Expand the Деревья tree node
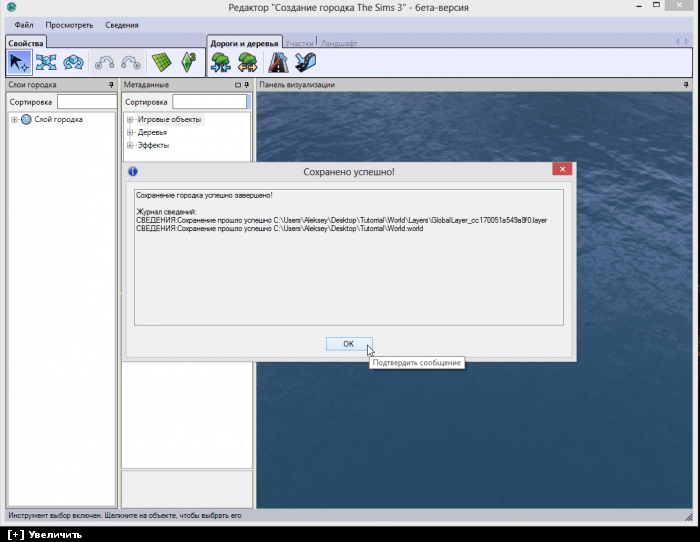Viewport: 700px width, 542px height. (x=130, y=133)
